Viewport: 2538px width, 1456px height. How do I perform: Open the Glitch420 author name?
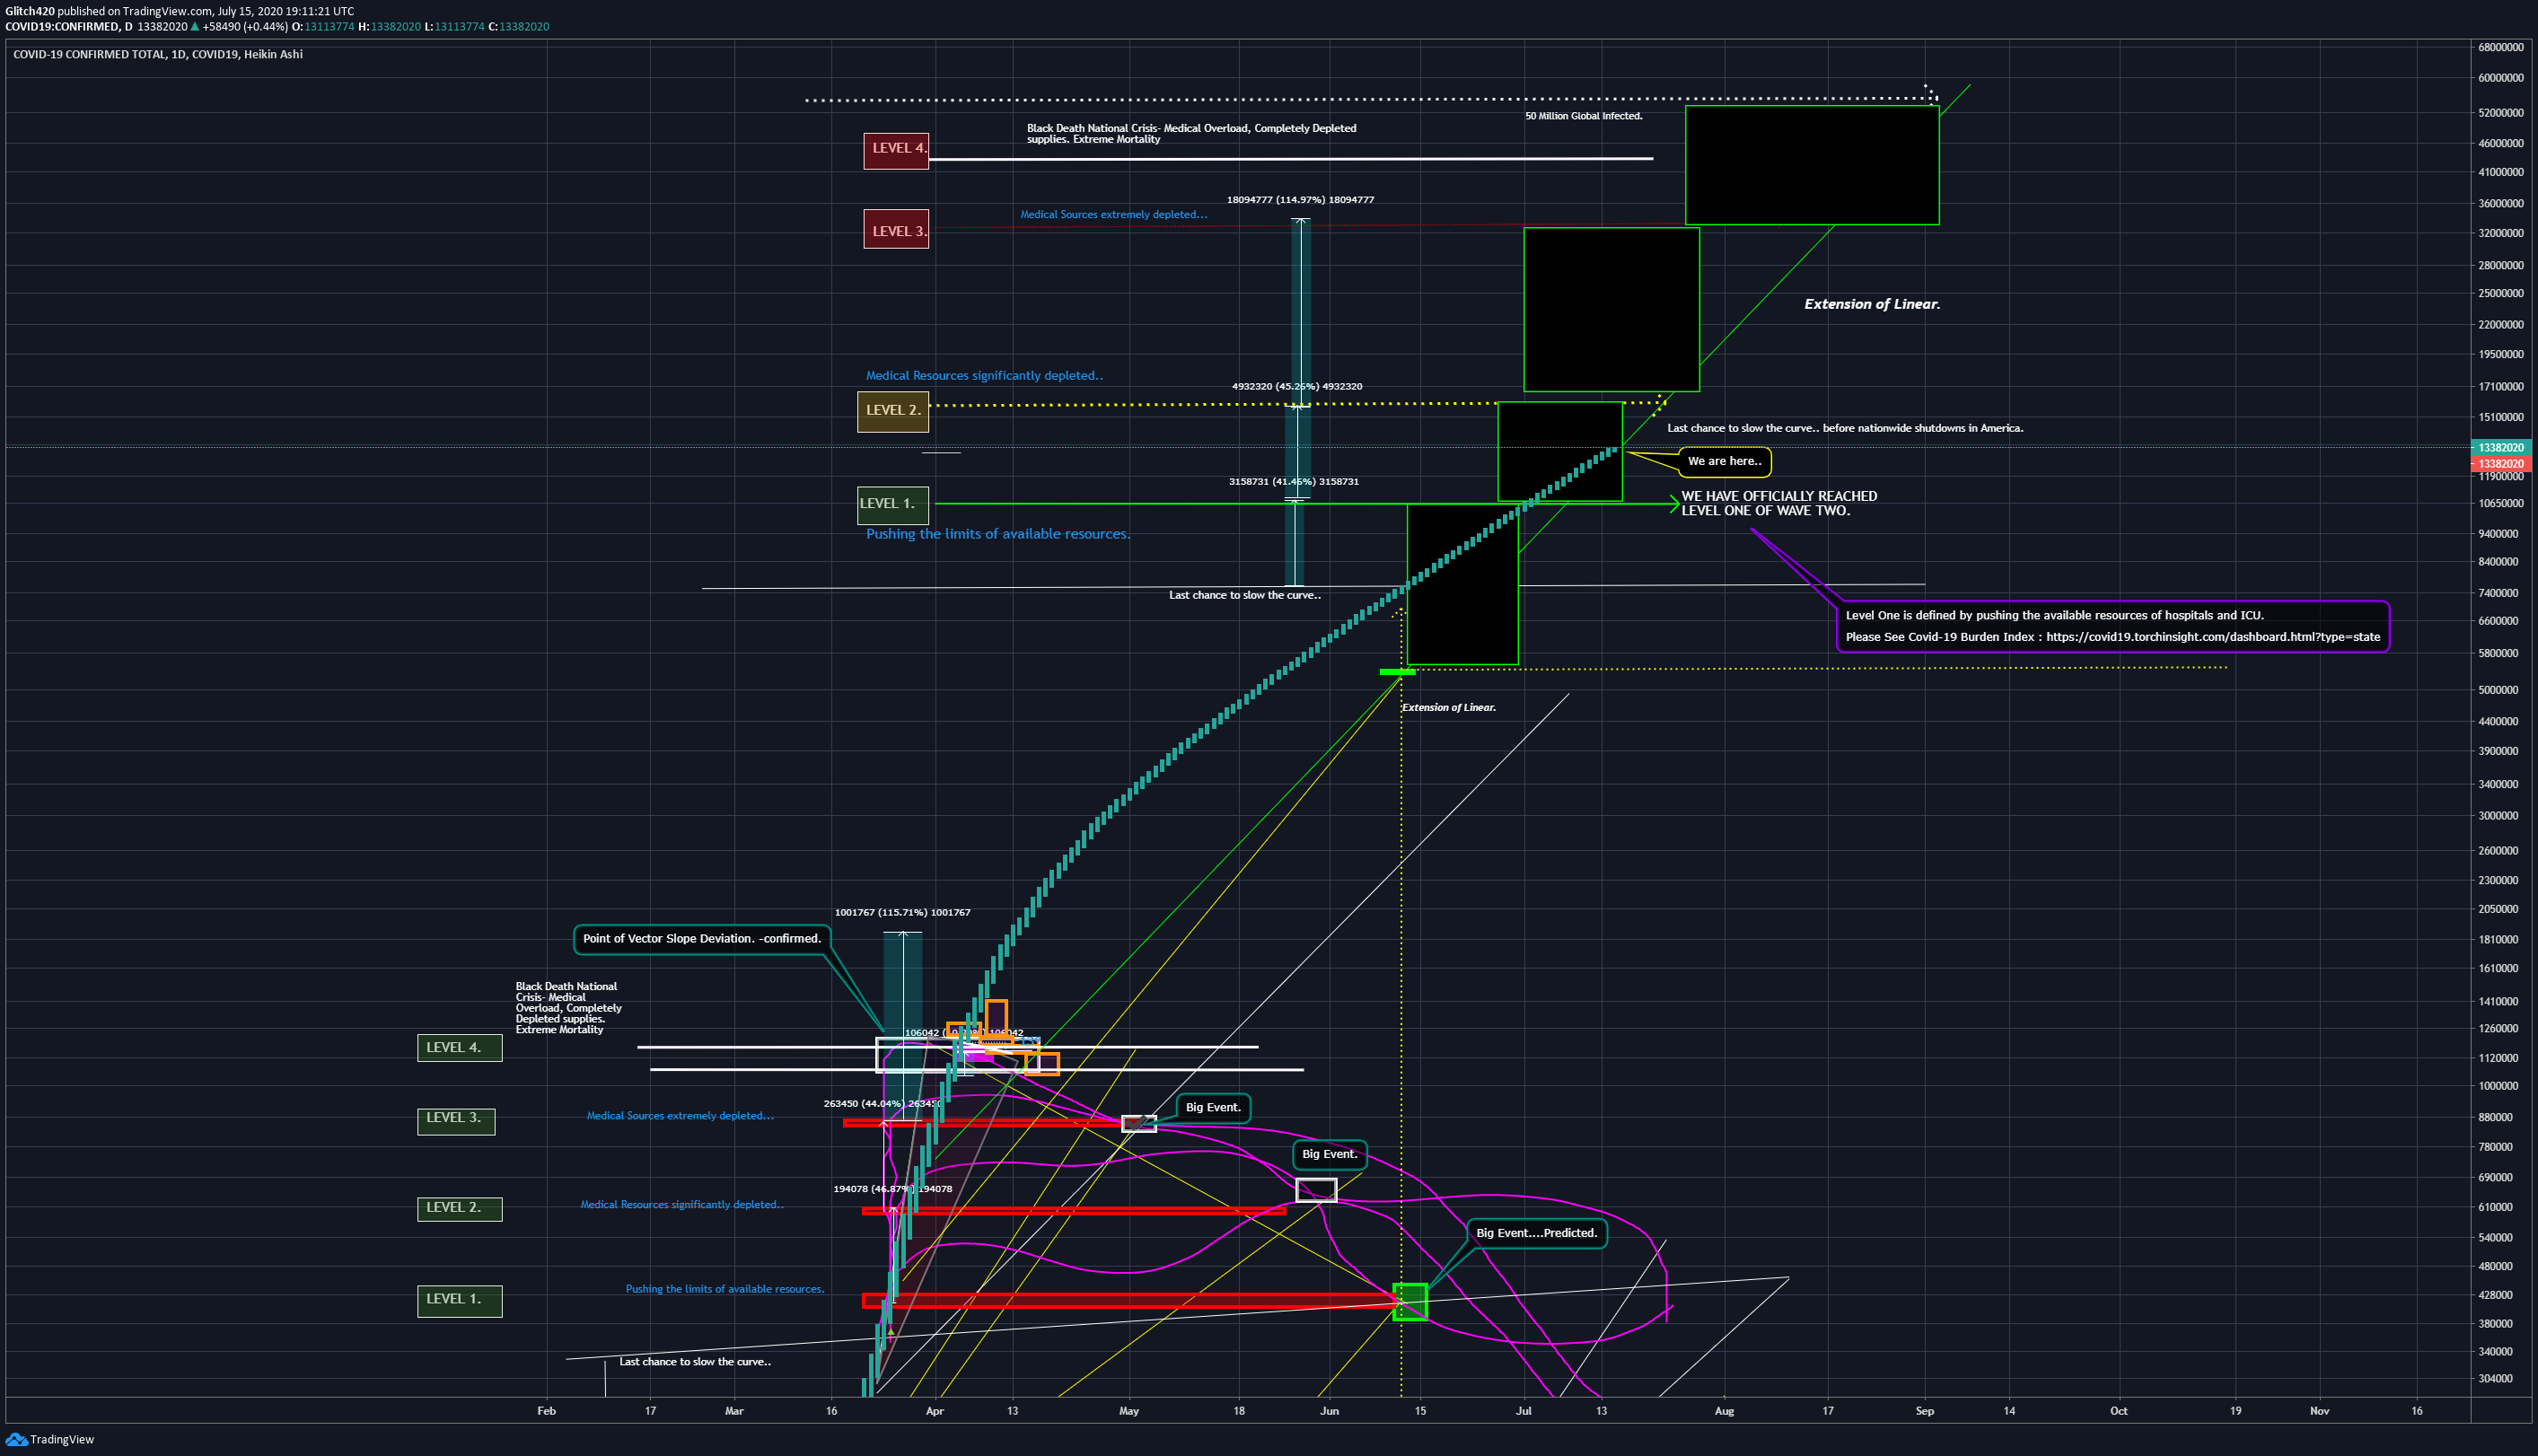click(x=30, y=11)
